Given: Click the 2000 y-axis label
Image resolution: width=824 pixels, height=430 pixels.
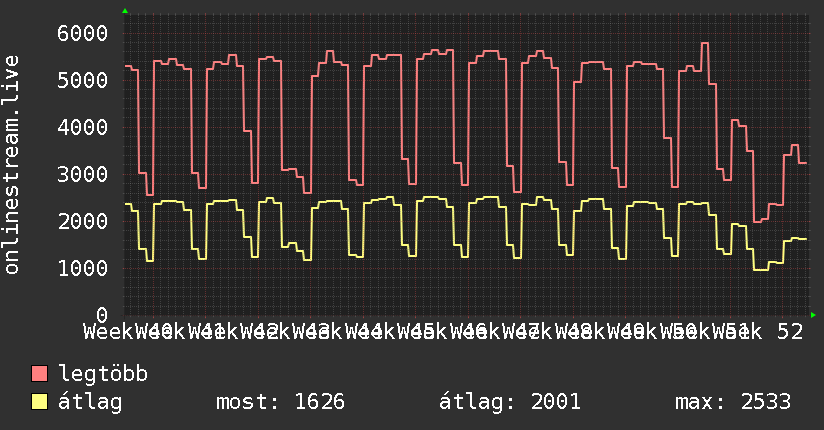Looking at the screenshot, I should point(83,221).
